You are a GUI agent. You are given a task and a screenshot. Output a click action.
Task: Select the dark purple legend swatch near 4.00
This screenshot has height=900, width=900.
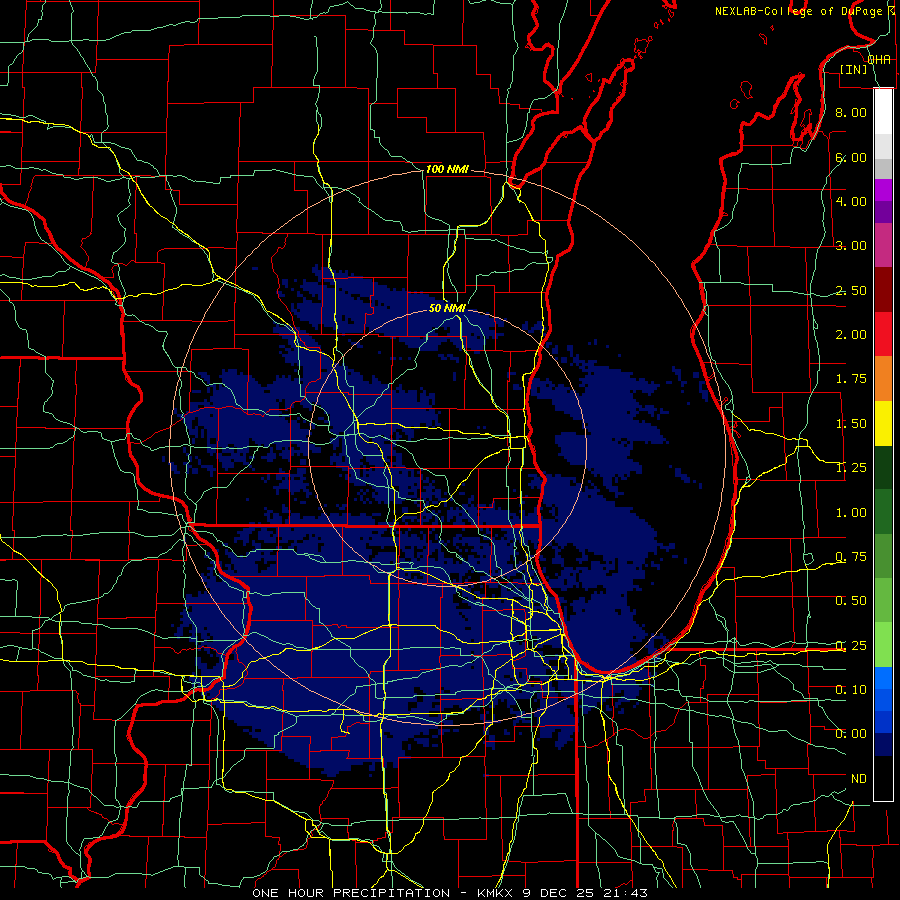pyautogui.click(x=883, y=212)
